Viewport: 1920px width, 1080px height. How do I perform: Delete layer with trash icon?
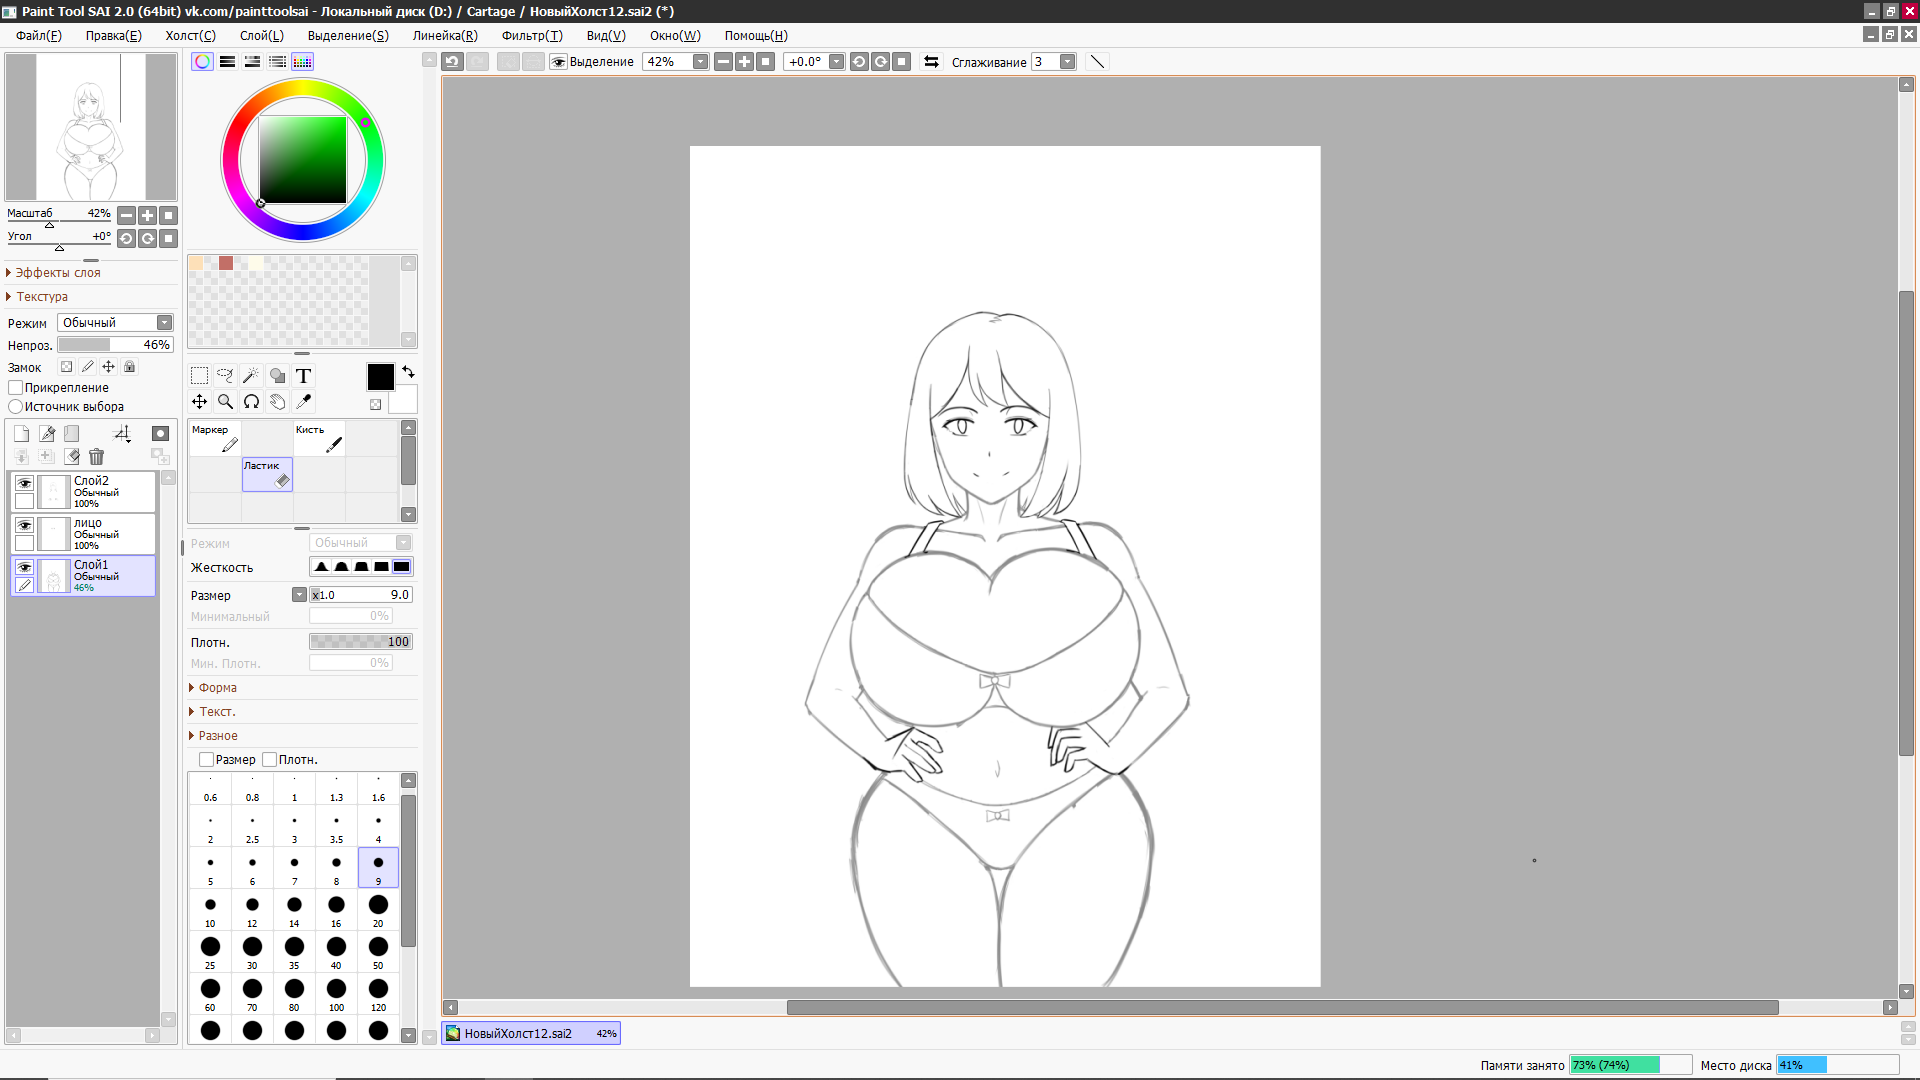(x=96, y=457)
